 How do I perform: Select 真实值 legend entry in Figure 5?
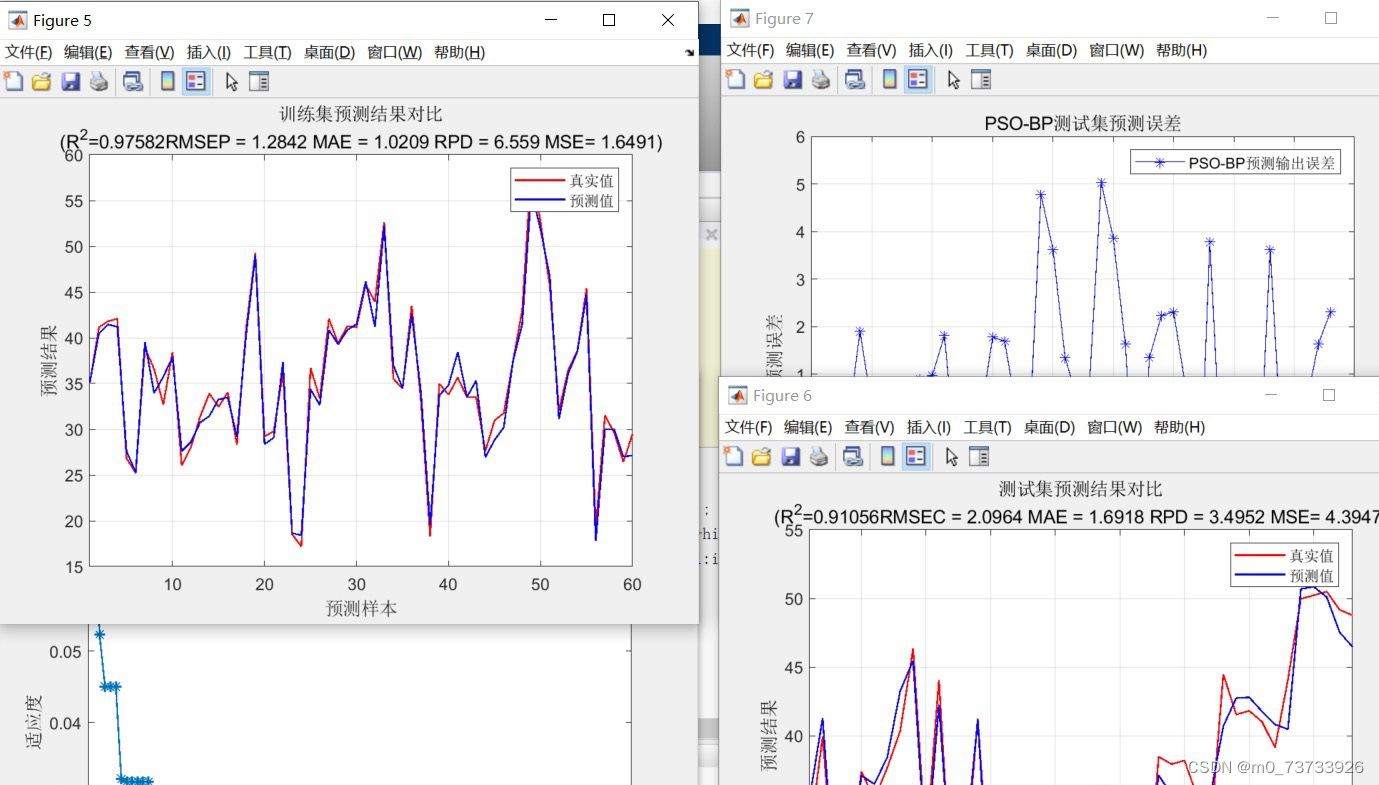click(565, 181)
